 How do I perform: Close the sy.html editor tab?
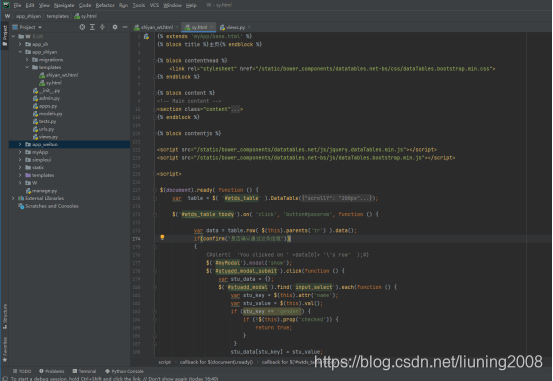(212, 27)
